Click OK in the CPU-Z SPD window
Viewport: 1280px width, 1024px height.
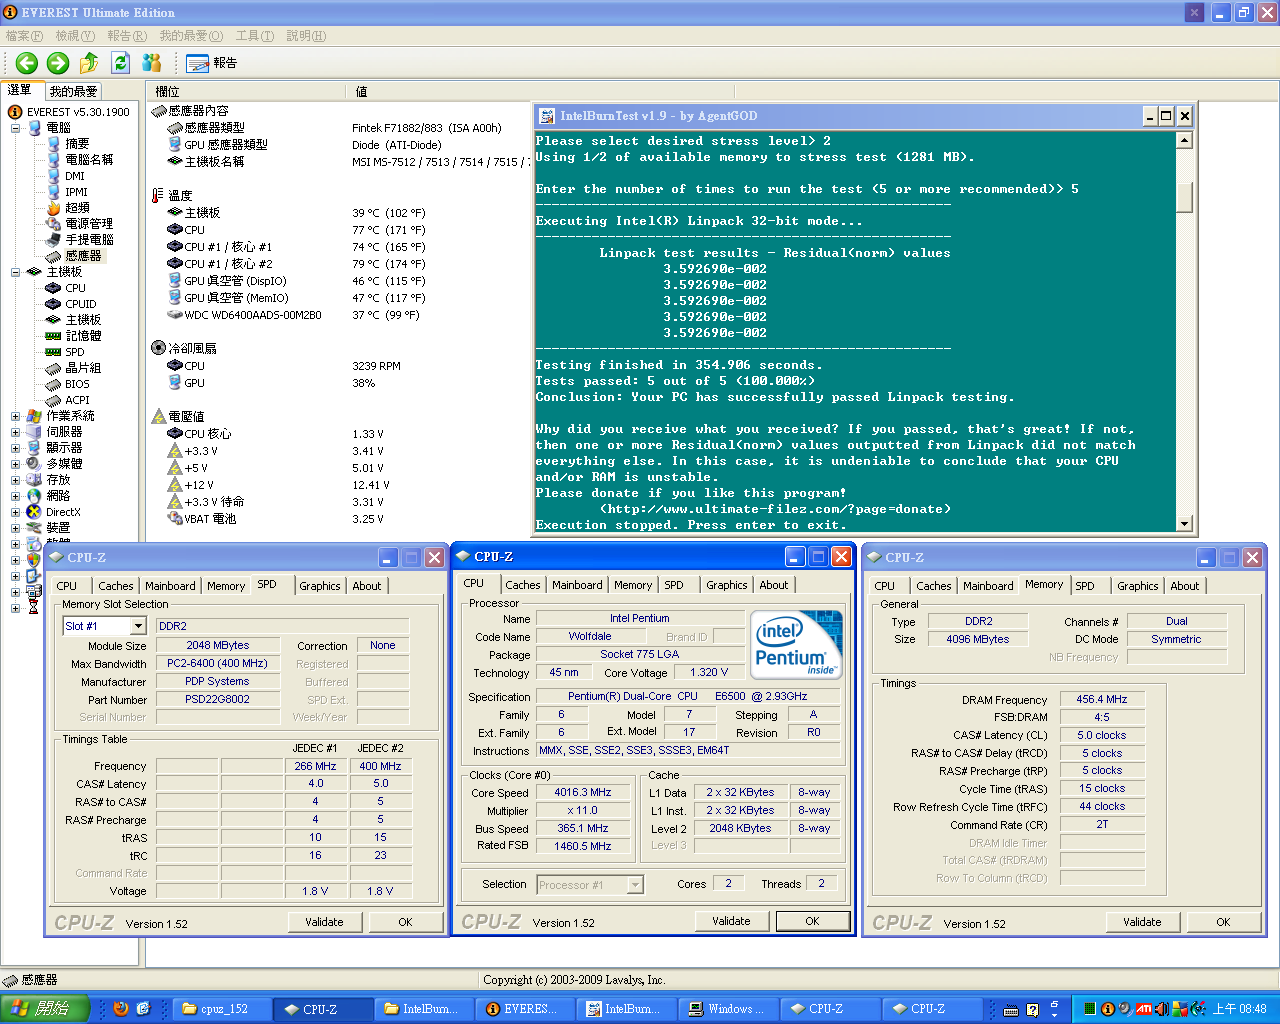pyautogui.click(x=405, y=922)
